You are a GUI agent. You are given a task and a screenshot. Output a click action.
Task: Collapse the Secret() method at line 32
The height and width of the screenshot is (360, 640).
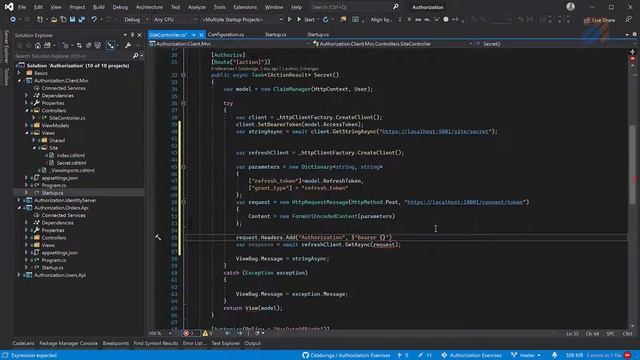tap(183, 75)
